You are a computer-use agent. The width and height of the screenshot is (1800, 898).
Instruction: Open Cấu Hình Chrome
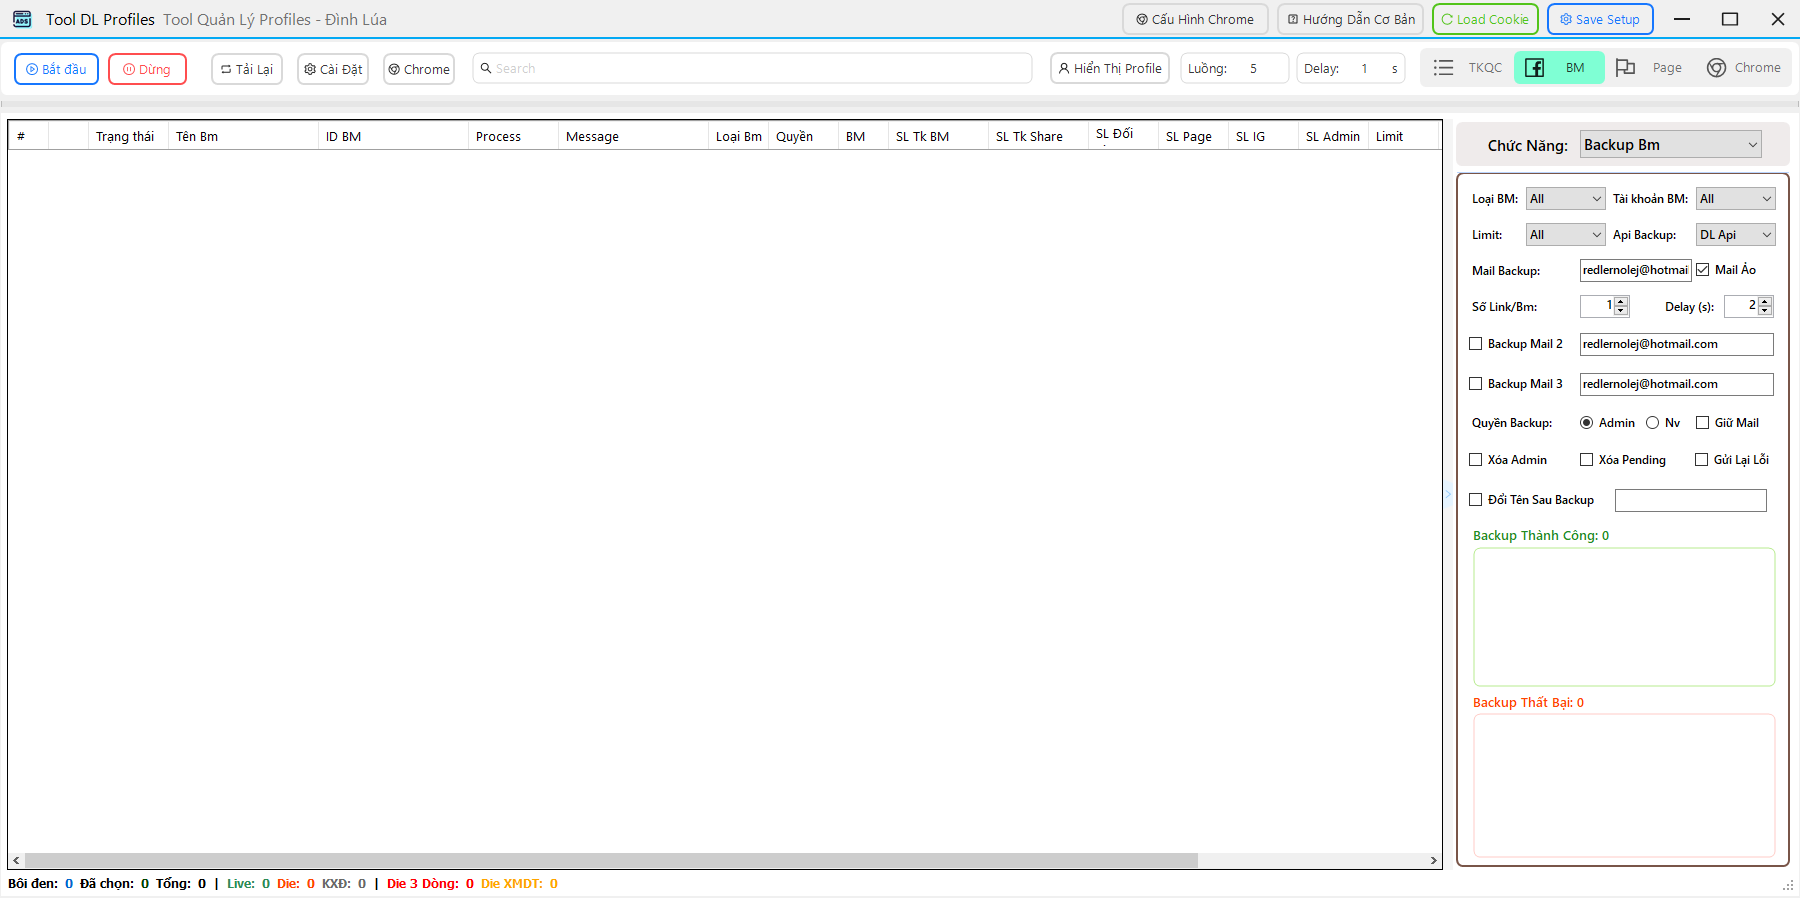(x=1195, y=19)
